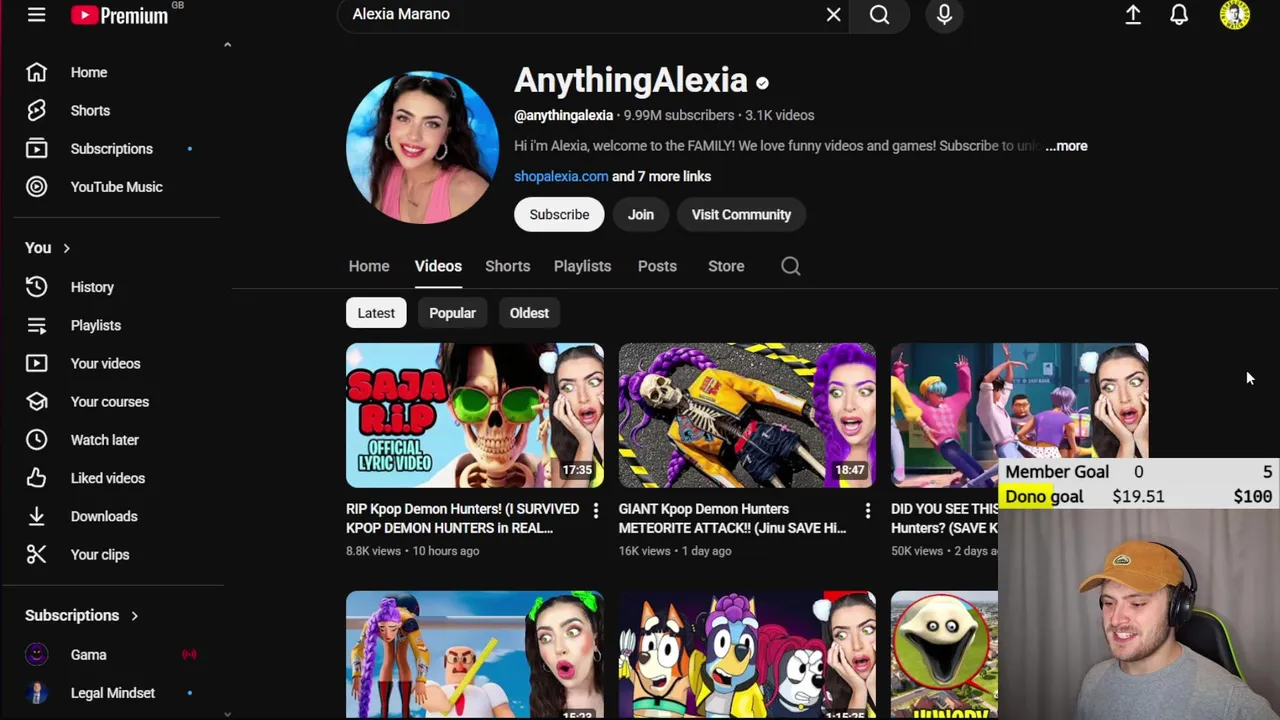Viewport: 1280px width, 720px height.
Task: Open the purple-hair skeleton video thumbnail
Action: click(x=747, y=415)
